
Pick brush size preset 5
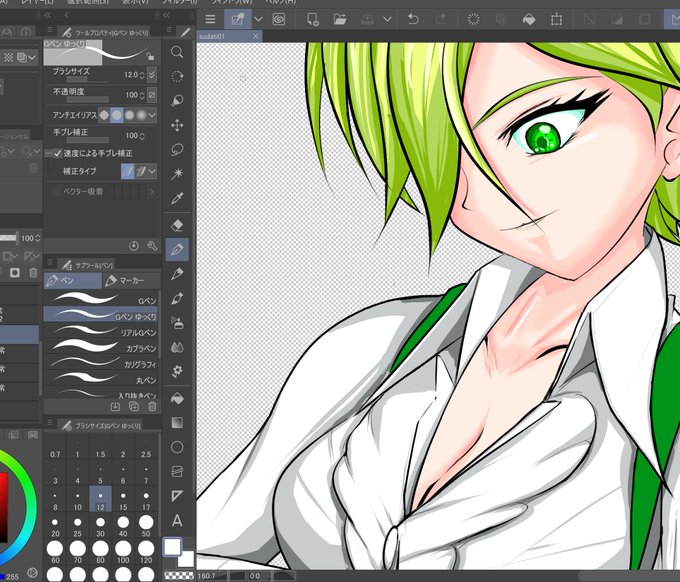(100, 474)
